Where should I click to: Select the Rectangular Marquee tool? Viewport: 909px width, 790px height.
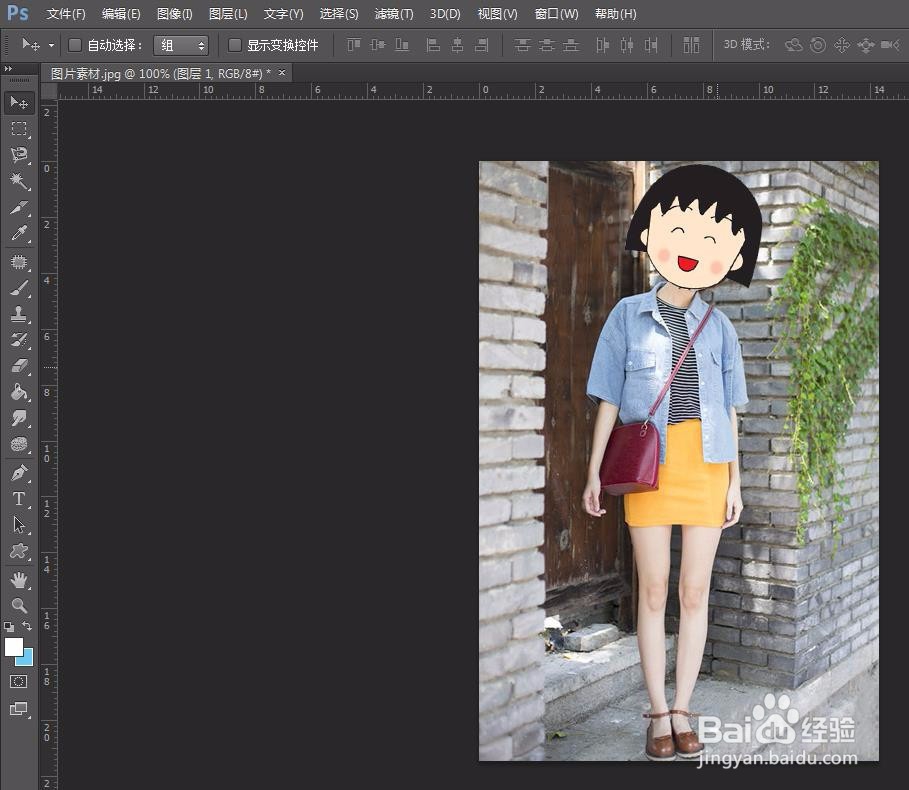tap(19, 129)
